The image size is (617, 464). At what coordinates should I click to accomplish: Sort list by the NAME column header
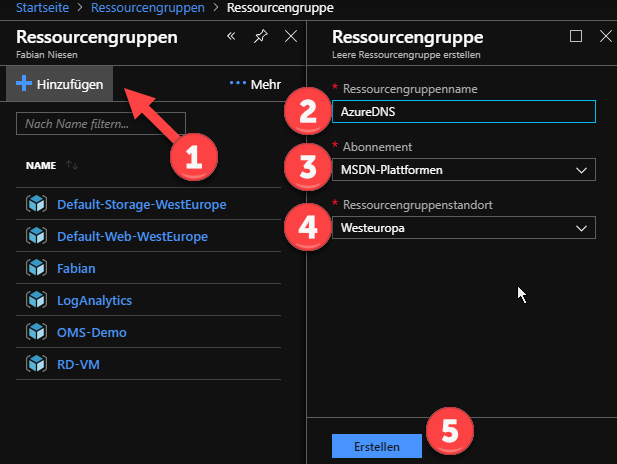(x=41, y=166)
